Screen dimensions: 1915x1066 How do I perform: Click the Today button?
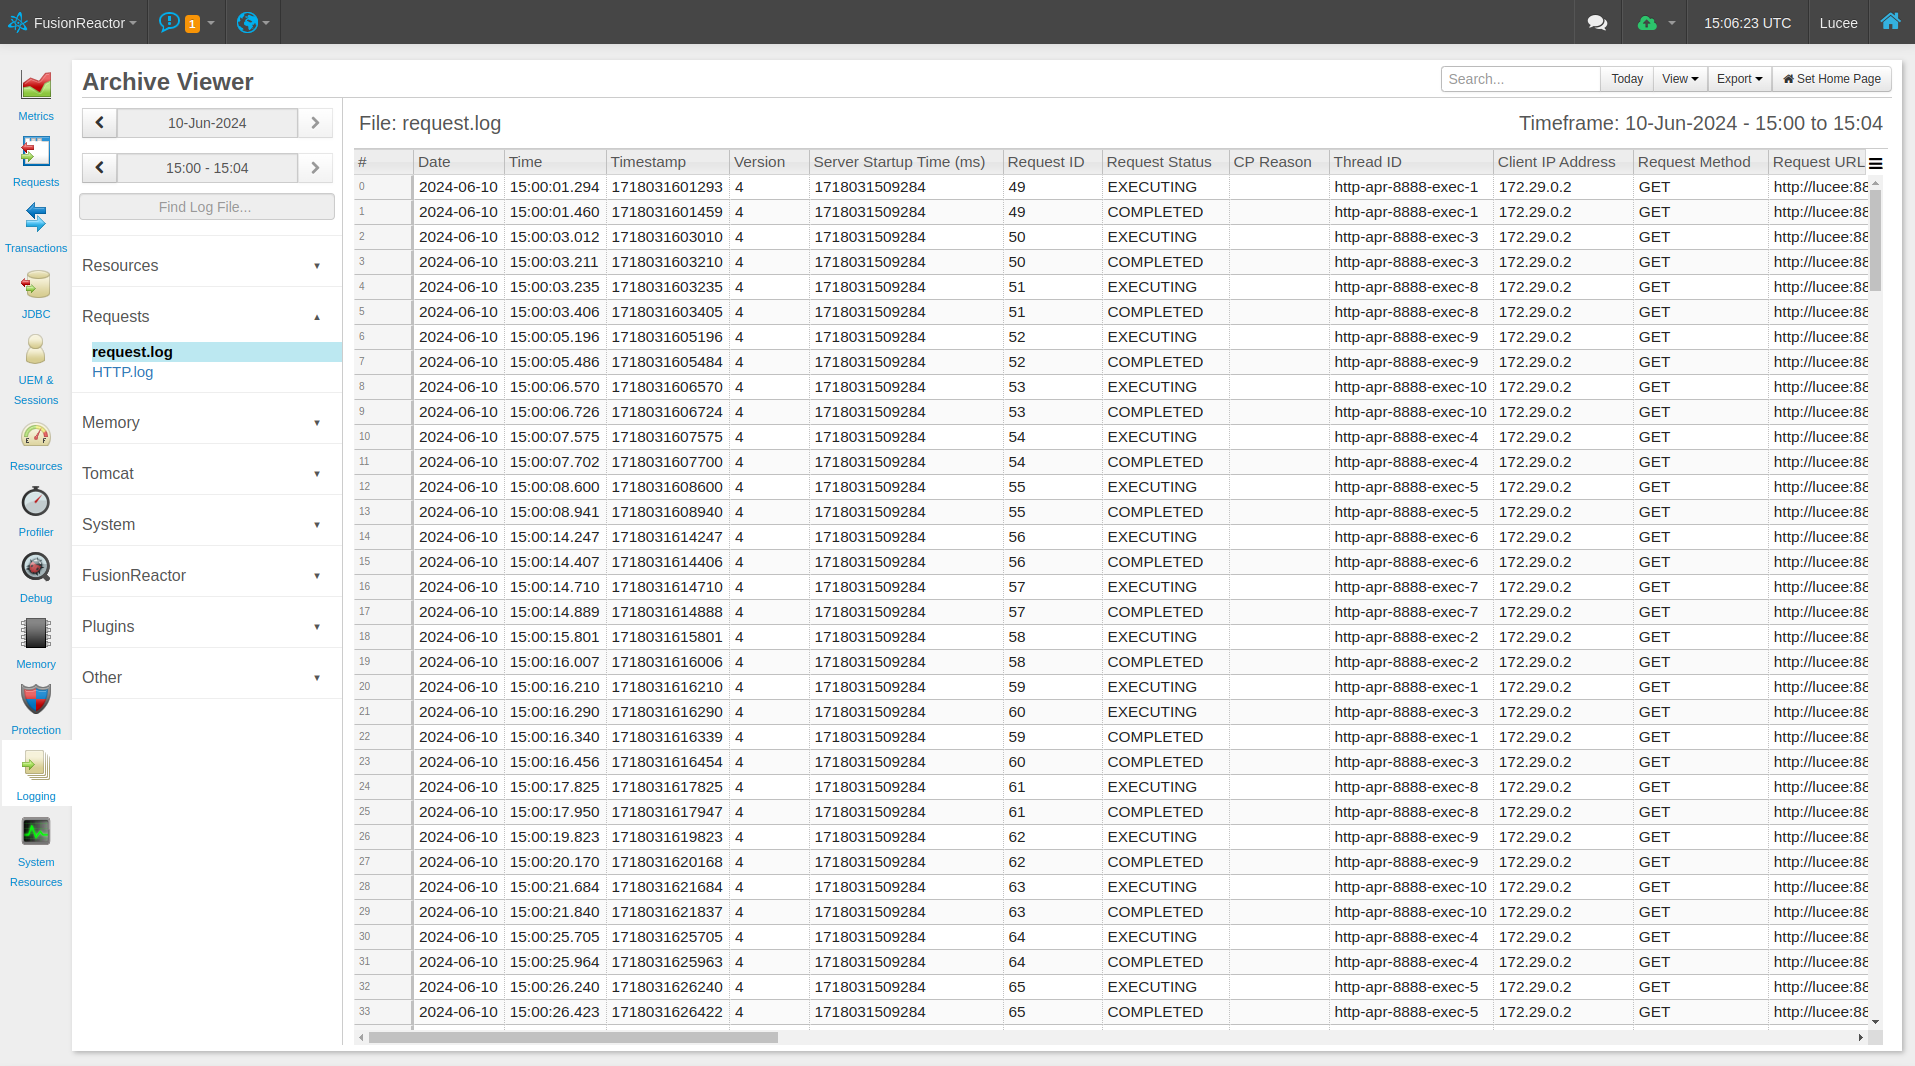[x=1626, y=79]
